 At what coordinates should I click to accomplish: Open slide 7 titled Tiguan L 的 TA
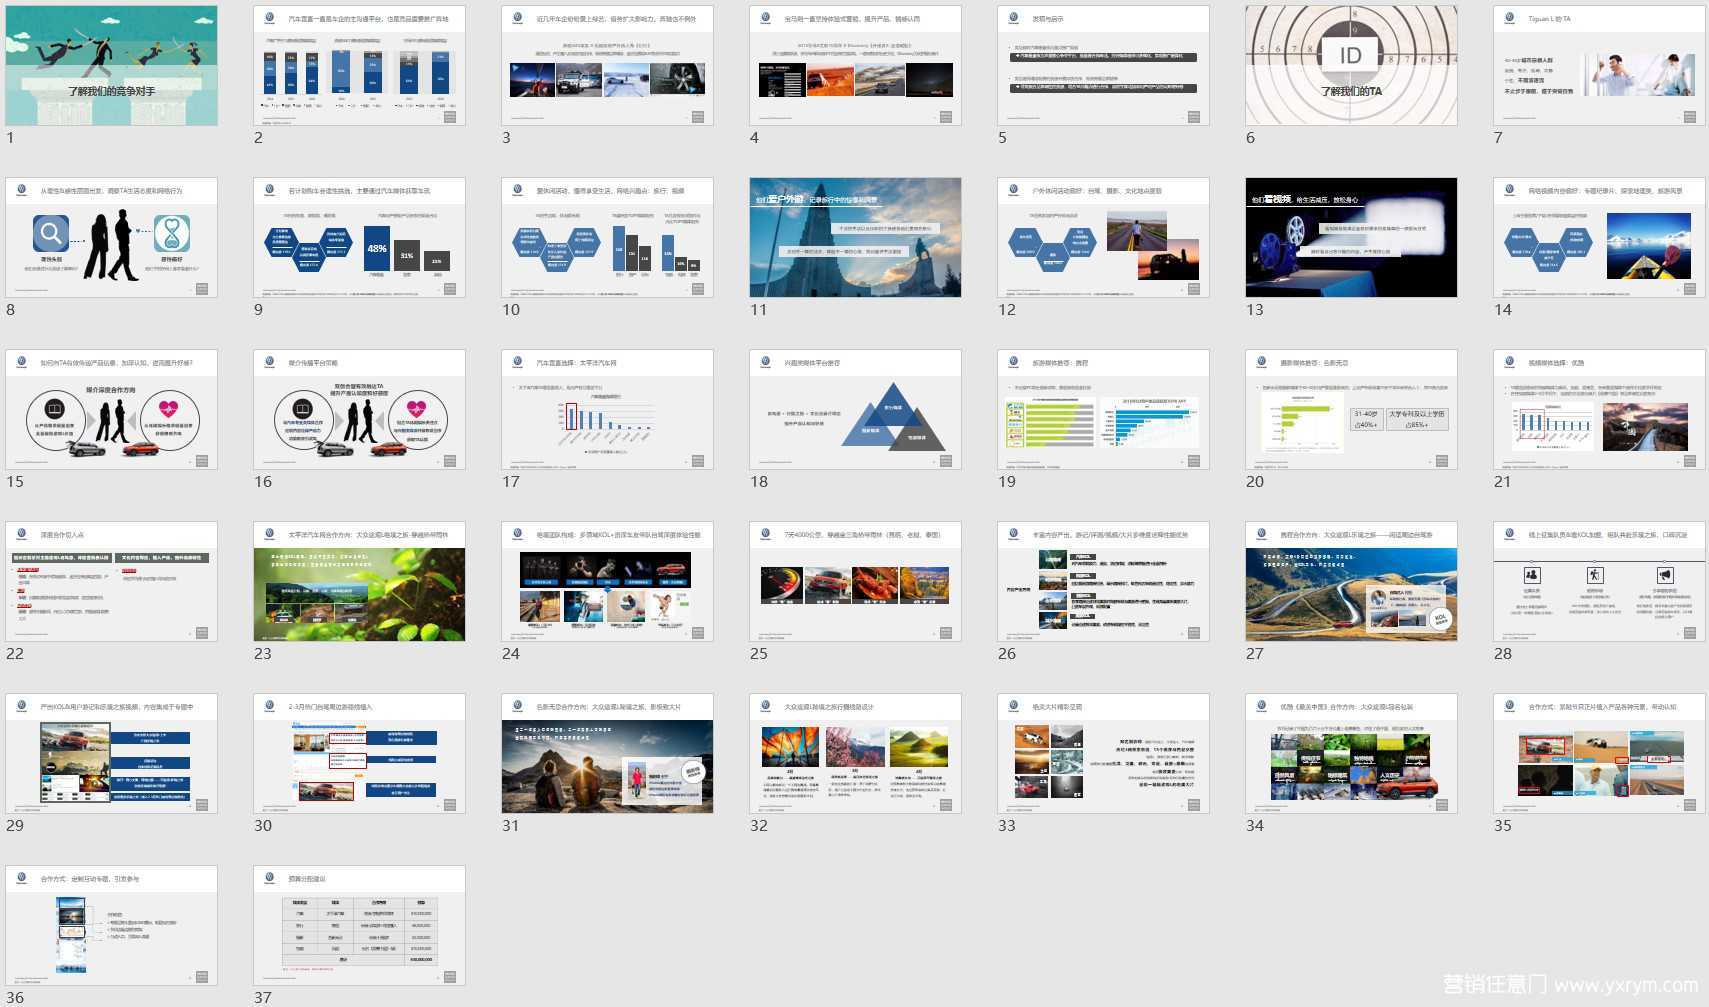point(1599,65)
